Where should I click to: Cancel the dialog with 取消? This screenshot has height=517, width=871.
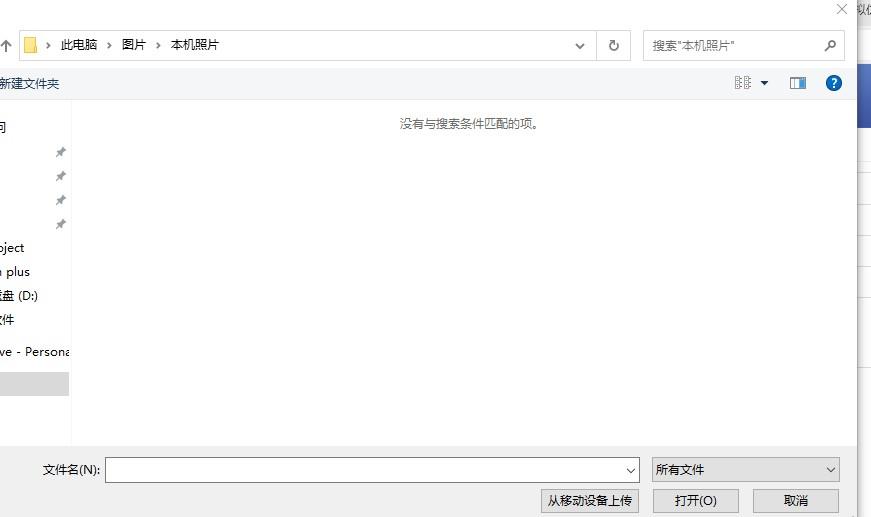(x=795, y=500)
